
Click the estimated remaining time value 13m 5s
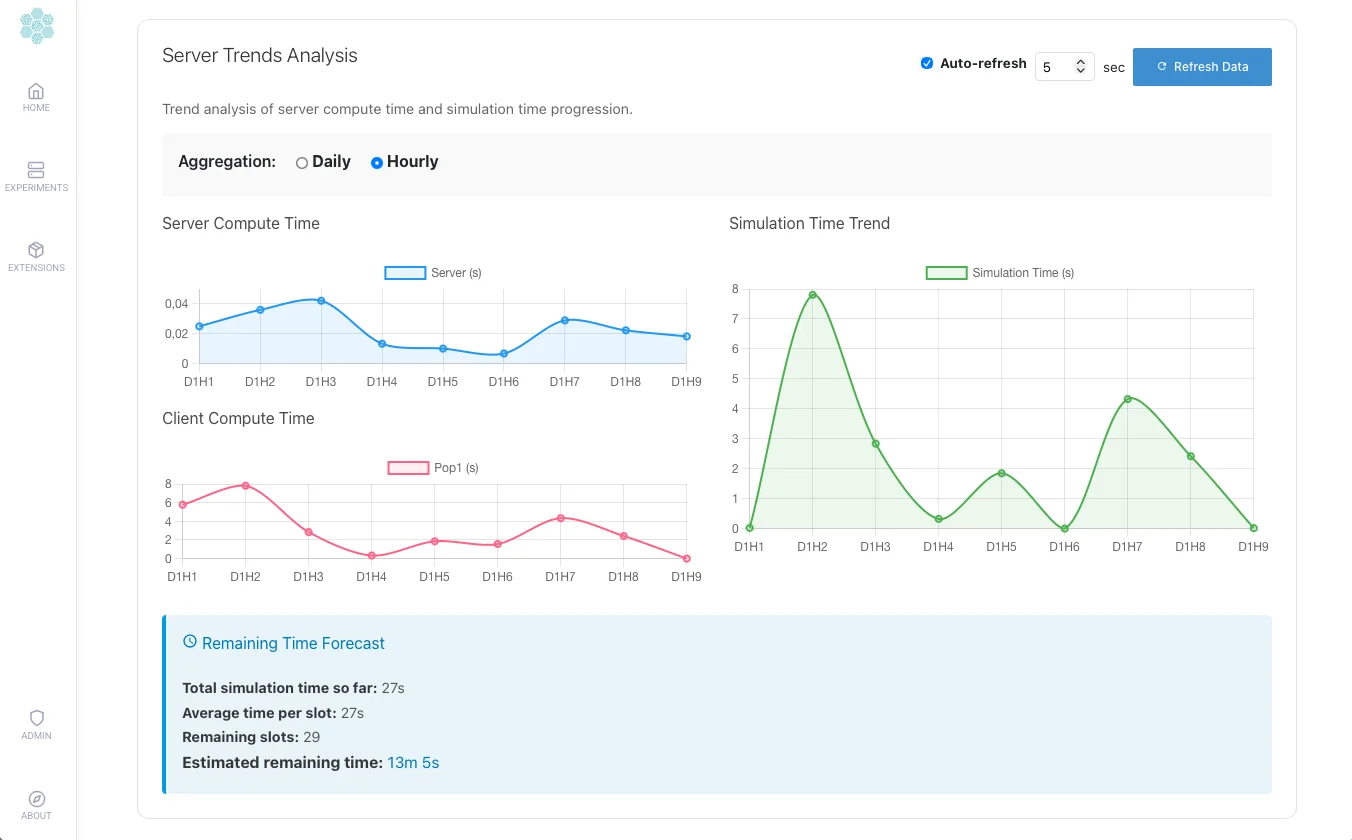pyautogui.click(x=413, y=763)
